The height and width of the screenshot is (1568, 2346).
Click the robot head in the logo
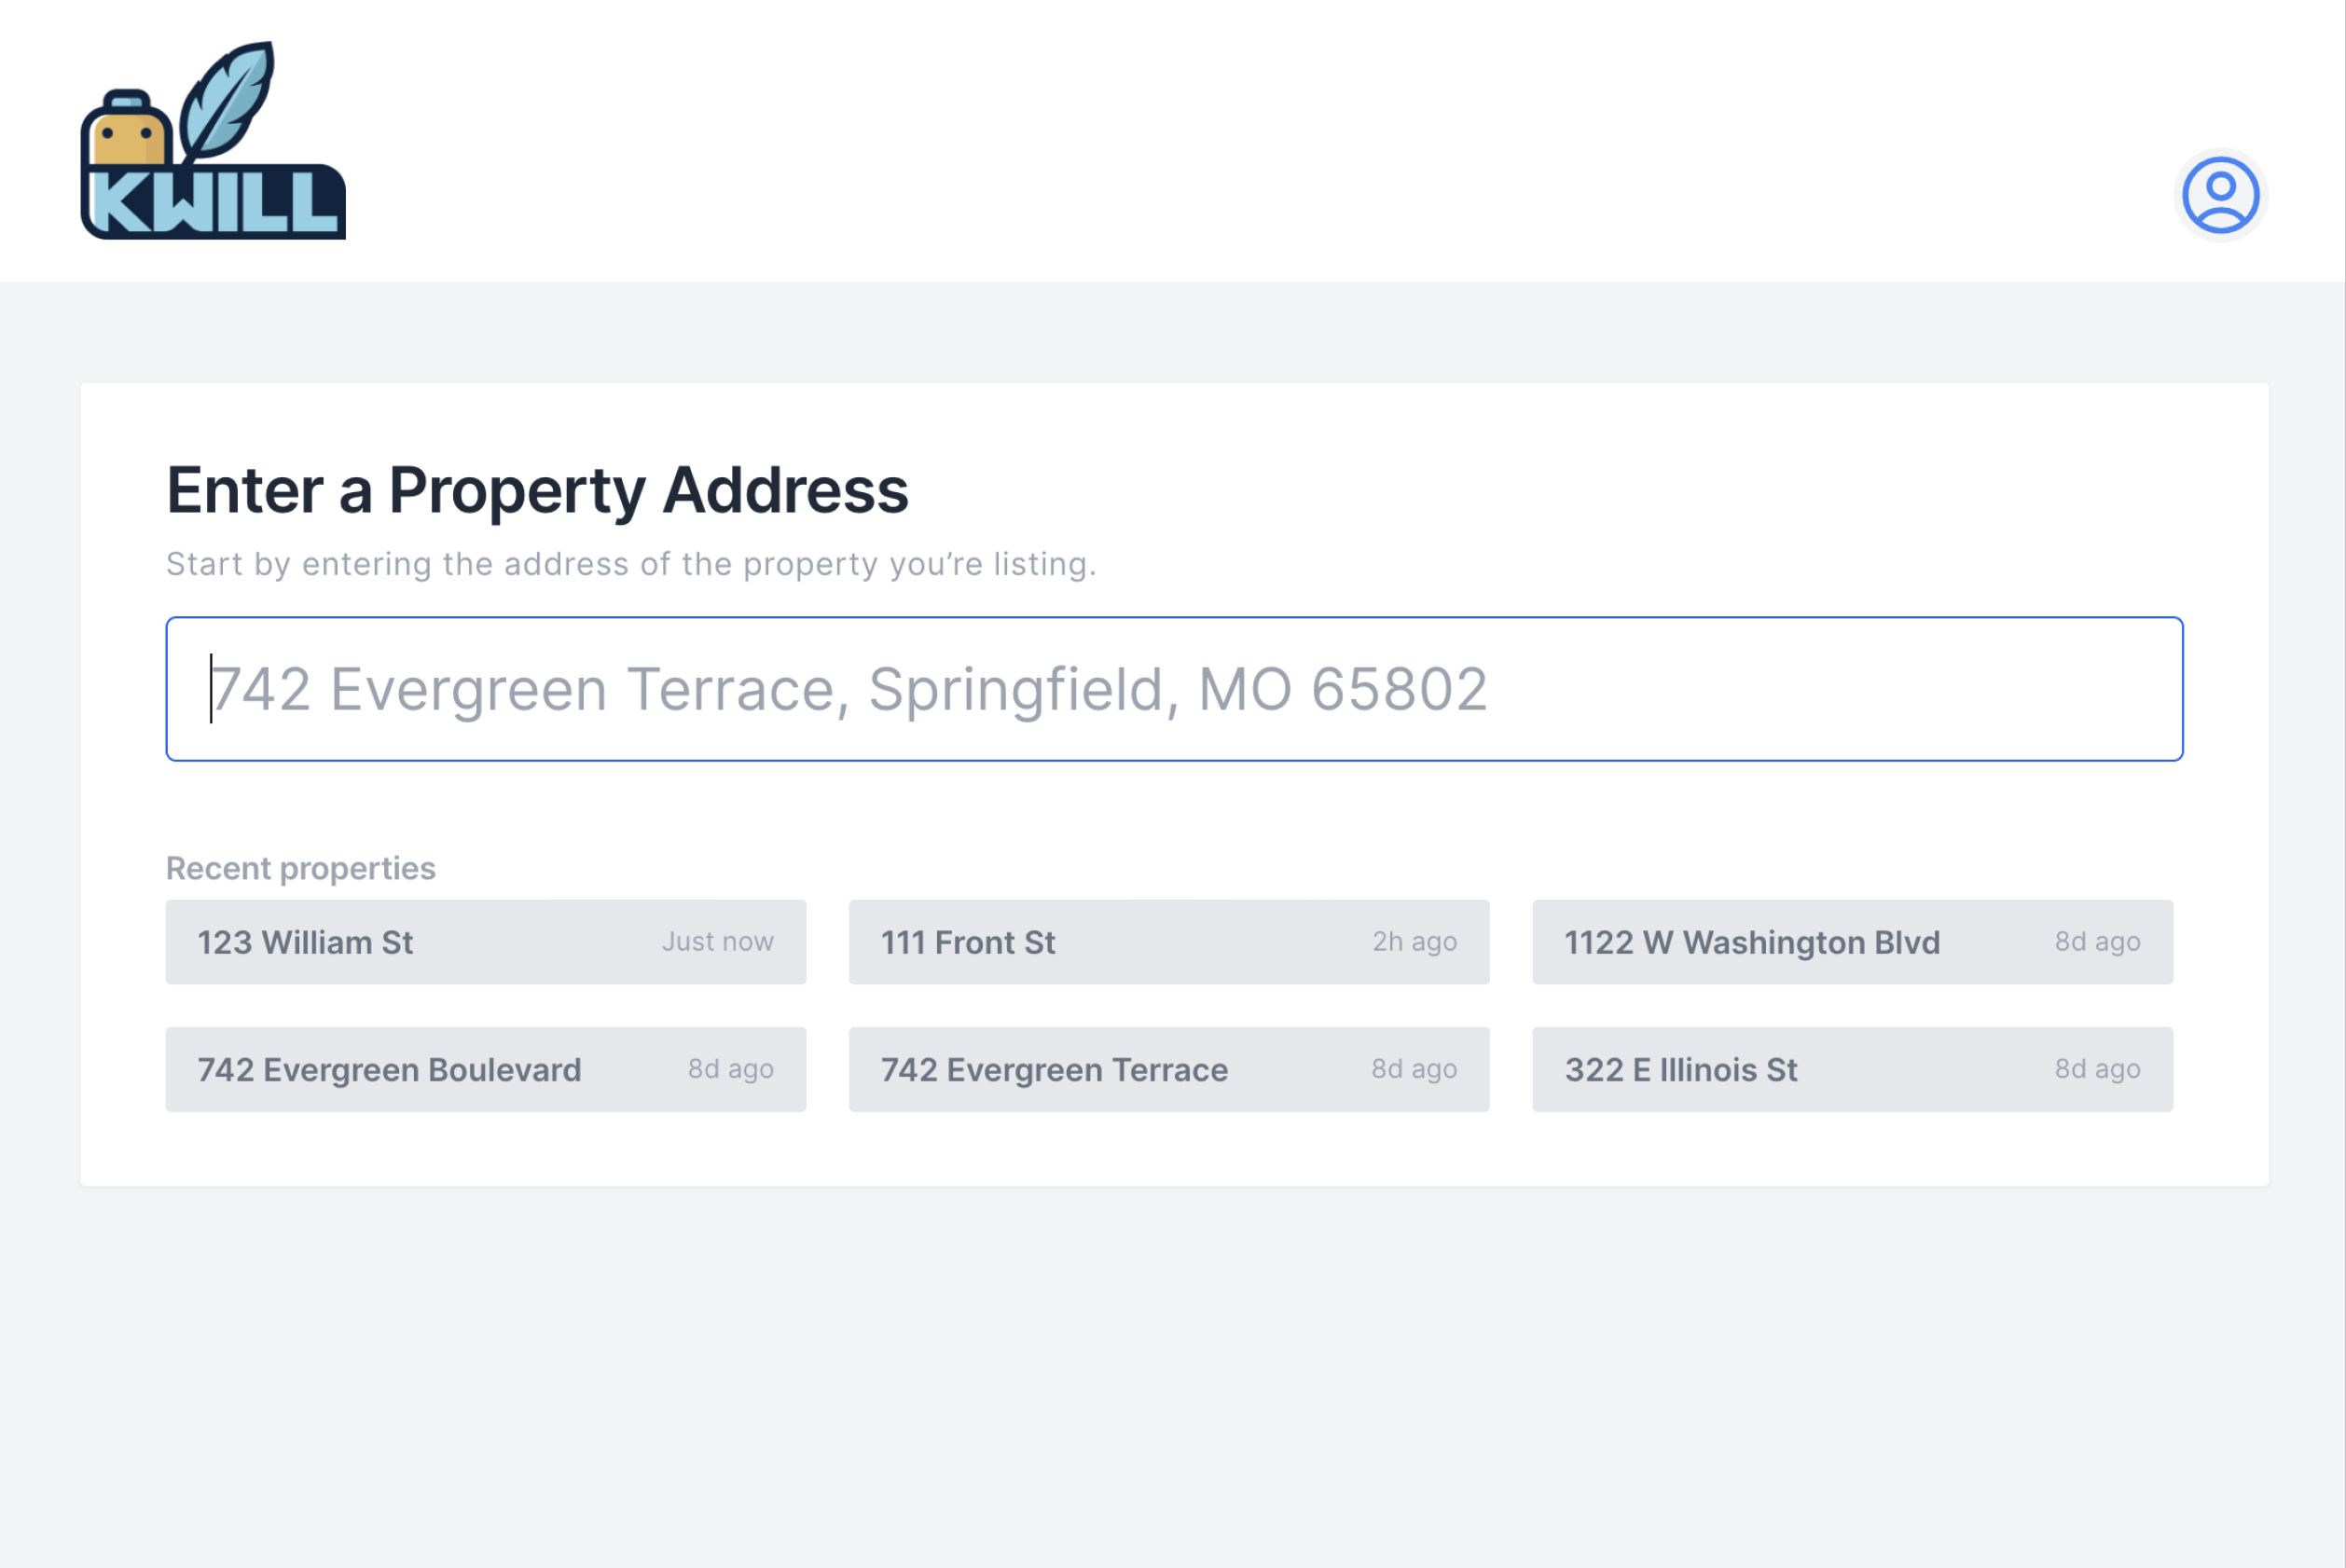pyautogui.click(x=126, y=131)
